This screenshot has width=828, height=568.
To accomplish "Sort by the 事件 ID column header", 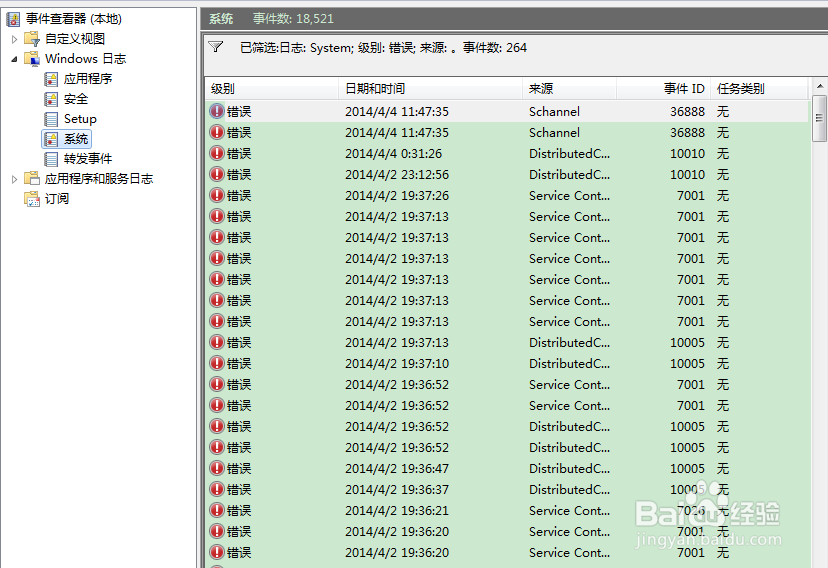I will 663,89.
